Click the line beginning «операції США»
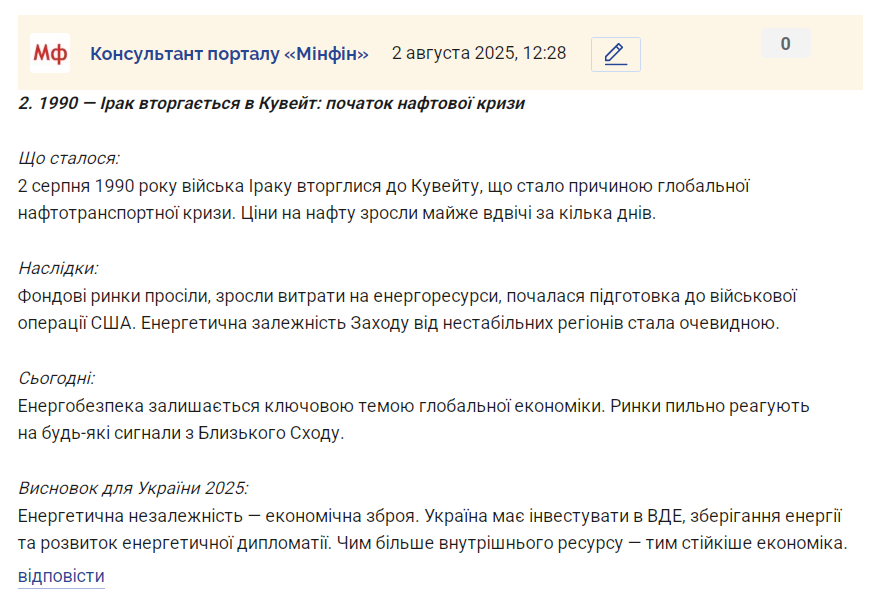Screen dimensions: 871x602 point(398,323)
